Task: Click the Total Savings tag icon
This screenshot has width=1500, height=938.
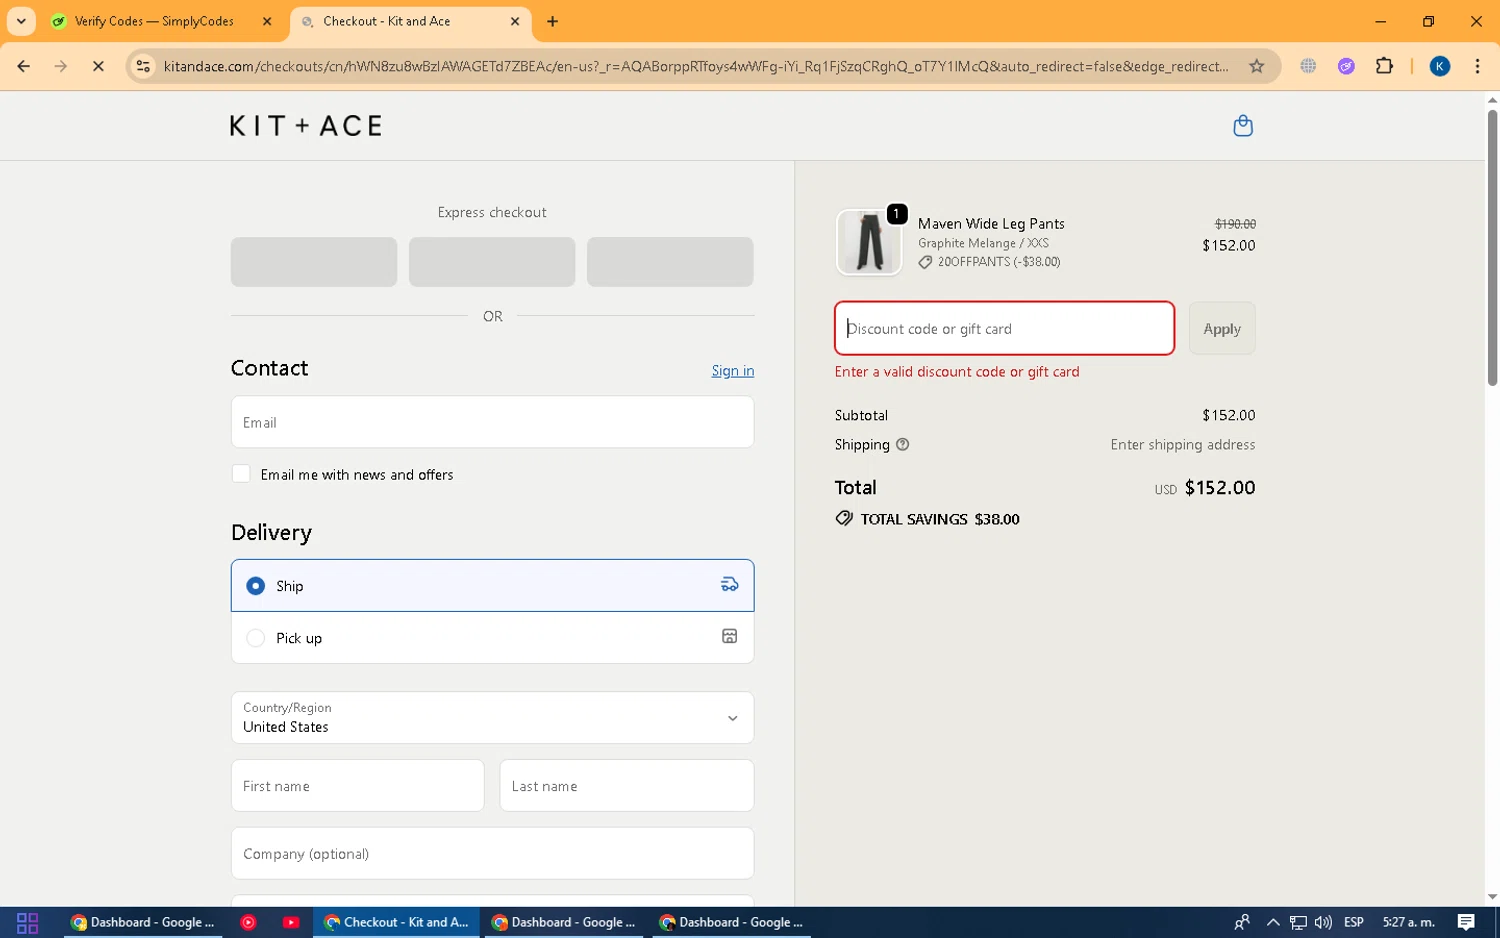Action: (844, 519)
